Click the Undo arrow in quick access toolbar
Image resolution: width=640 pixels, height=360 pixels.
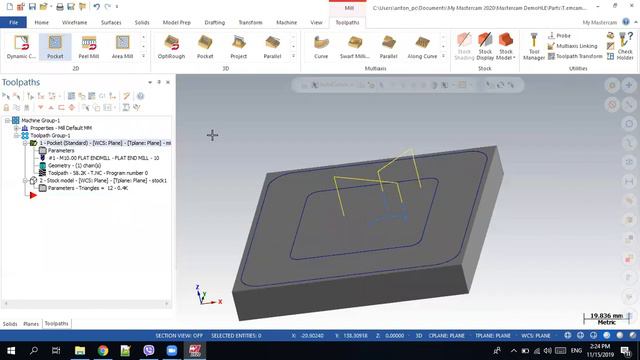tap(96, 7)
